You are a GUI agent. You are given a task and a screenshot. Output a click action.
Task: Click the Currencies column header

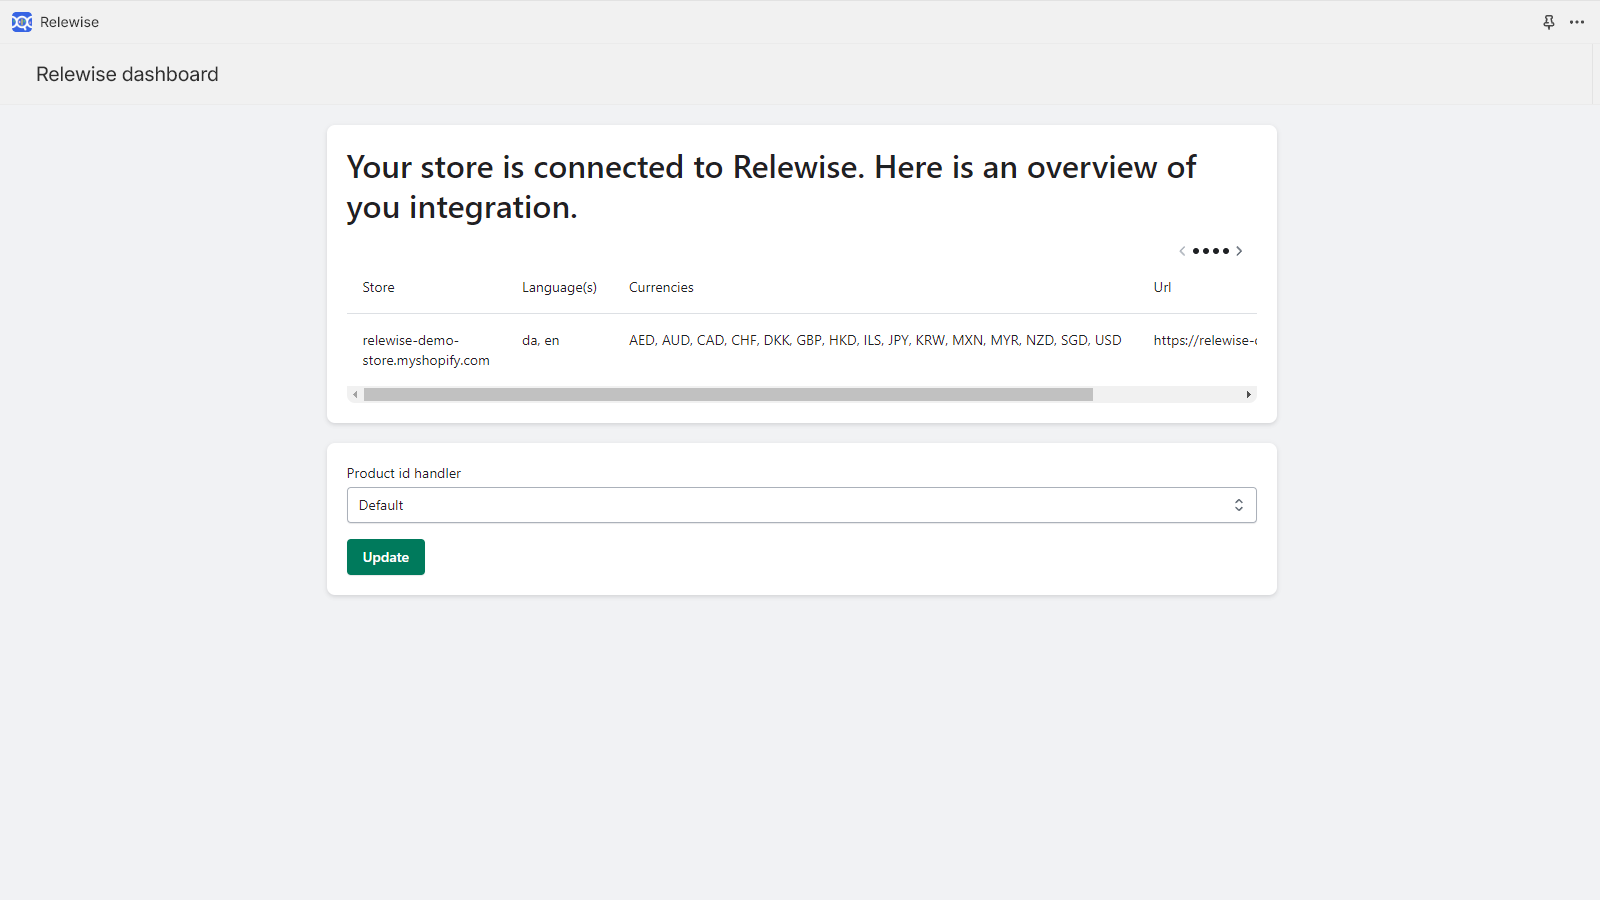click(660, 287)
